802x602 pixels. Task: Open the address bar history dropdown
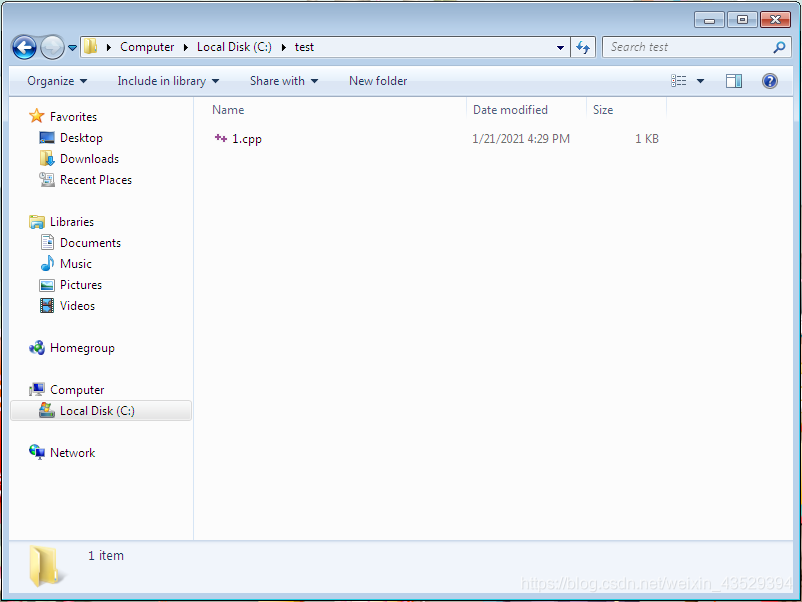click(561, 48)
